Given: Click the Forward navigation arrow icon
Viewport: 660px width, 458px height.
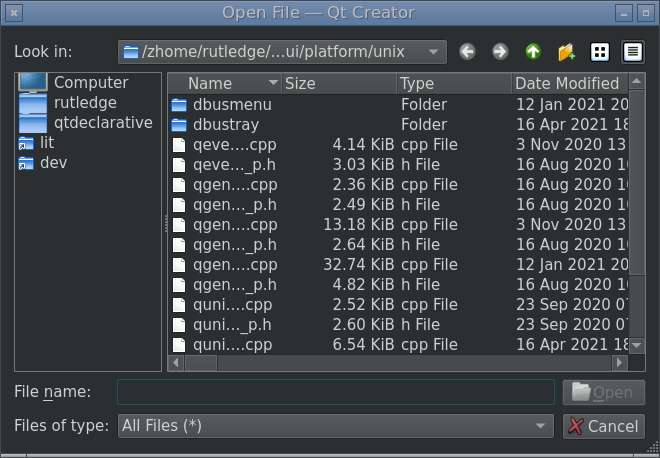Looking at the screenshot, I should pyautogui.click(x=500, y=52).
